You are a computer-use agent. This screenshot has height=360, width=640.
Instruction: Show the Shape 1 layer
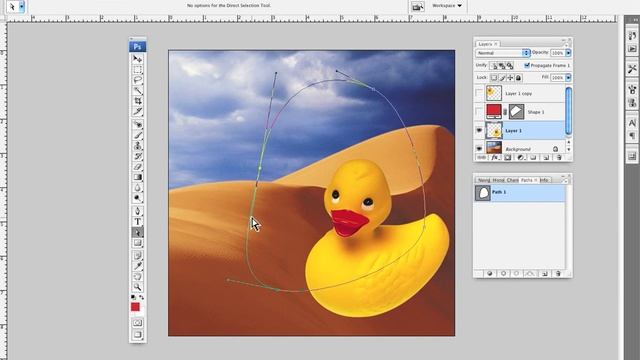pos(479,112)
